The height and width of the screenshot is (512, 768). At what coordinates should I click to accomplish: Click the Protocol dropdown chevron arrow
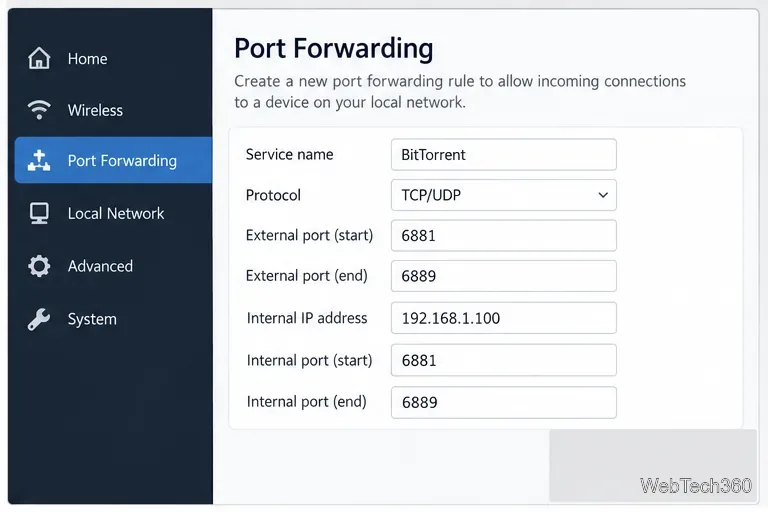click(x=603, y=195)
